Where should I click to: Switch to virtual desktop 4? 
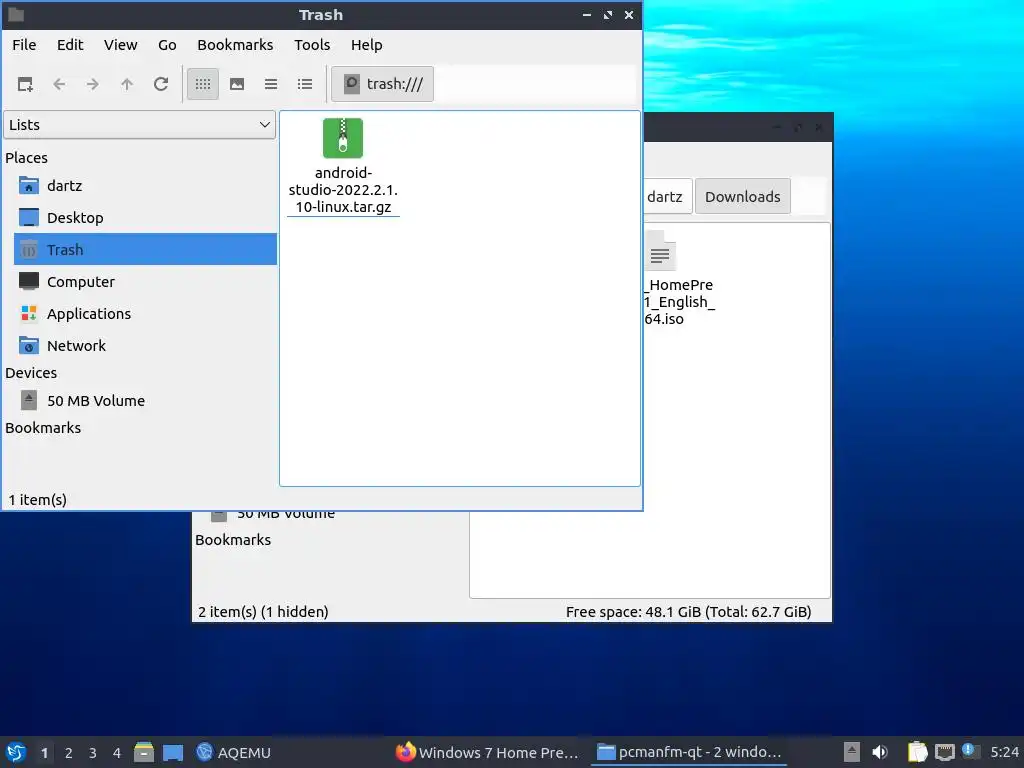[x=117, y=753]
